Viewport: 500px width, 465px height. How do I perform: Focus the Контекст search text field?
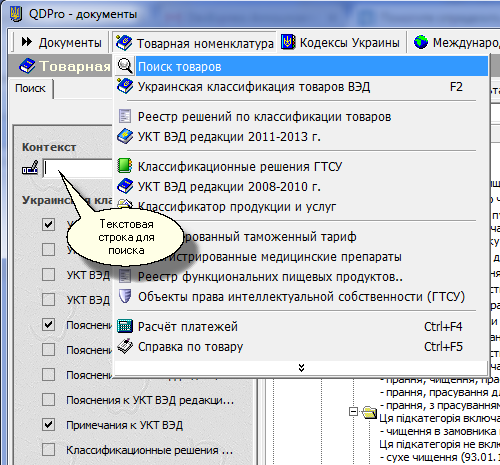coord(78,168)
